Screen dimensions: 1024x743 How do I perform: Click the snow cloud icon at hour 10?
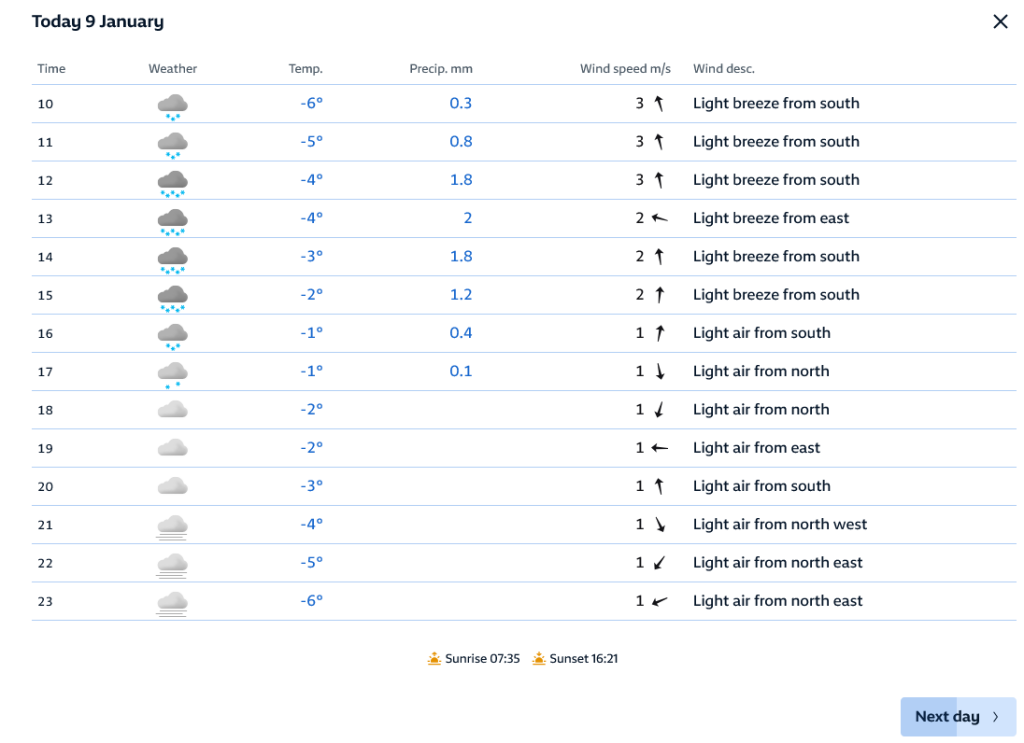pyautogui.click(x=173, y=104)
